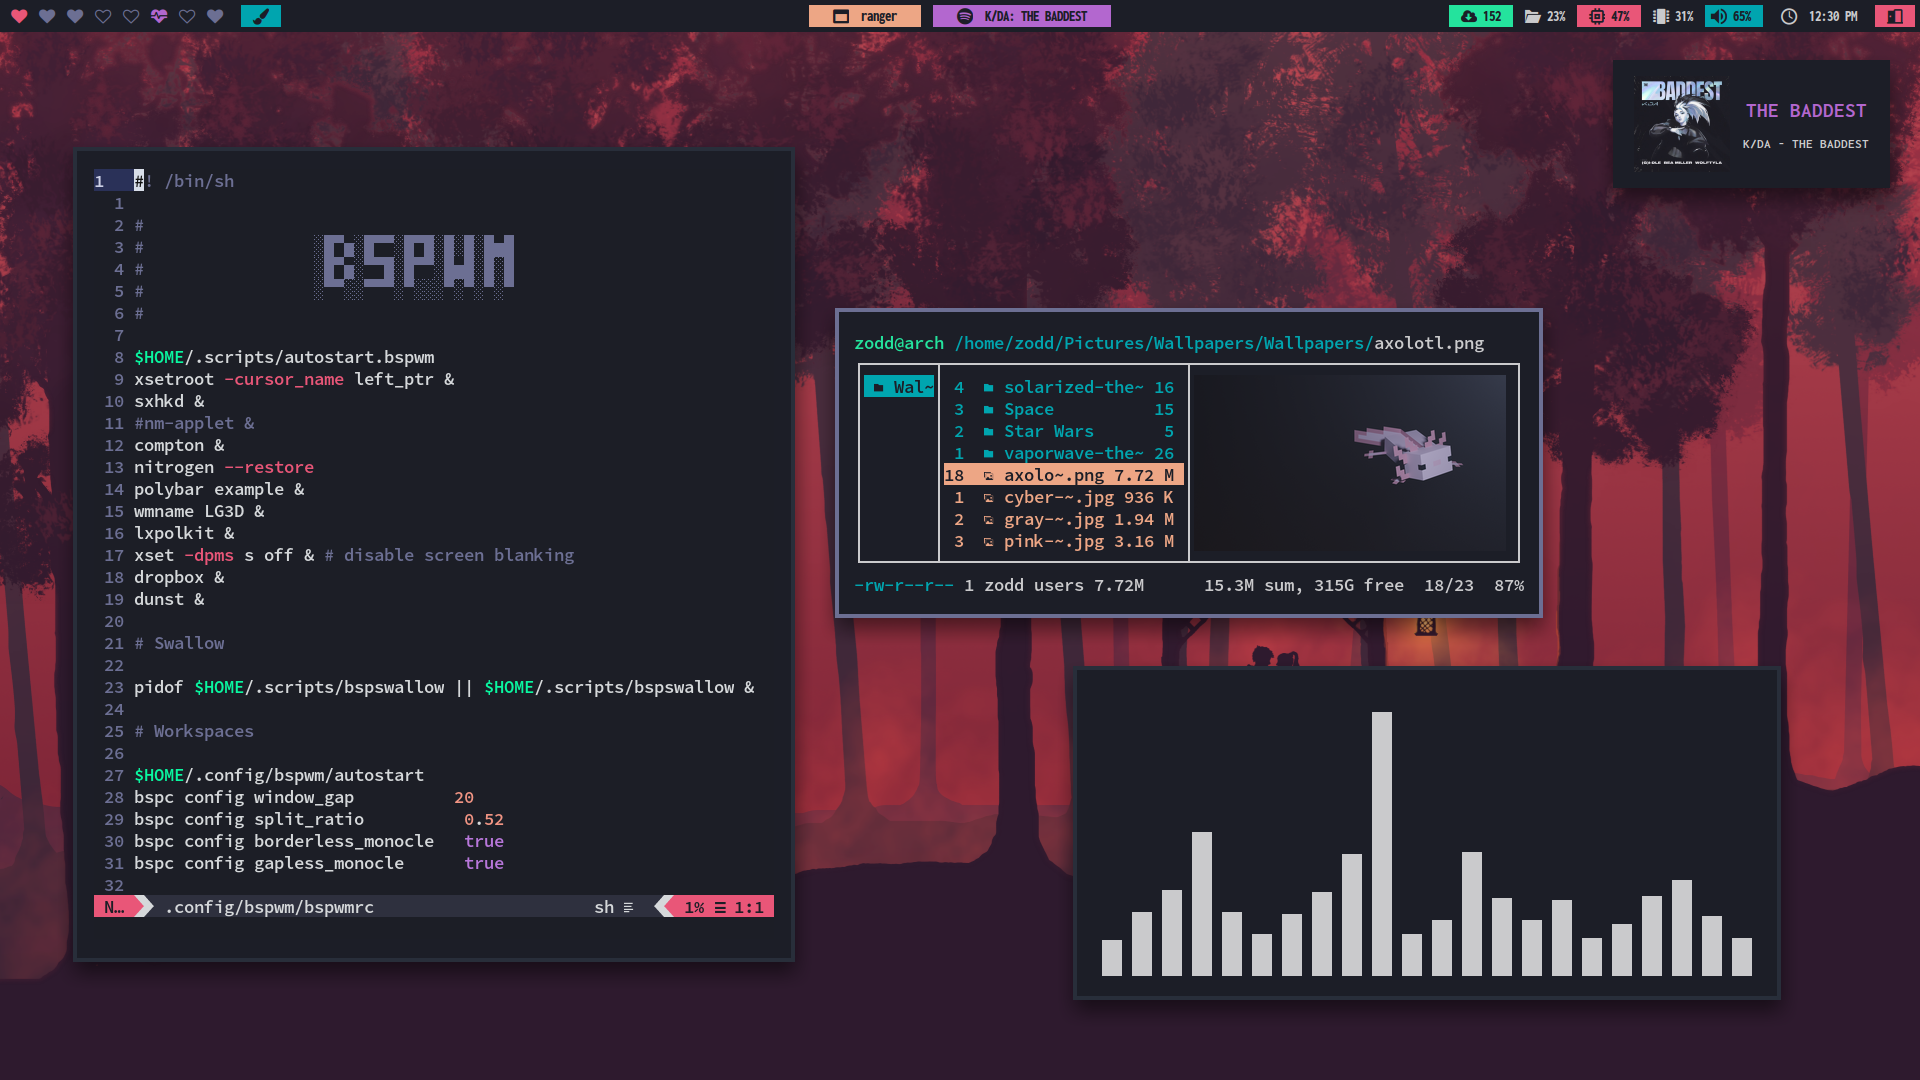The height and width of the screenshot is (1080, 1920).
Task: Open the updates module showing 152
Action: [x=1481, y=16]
